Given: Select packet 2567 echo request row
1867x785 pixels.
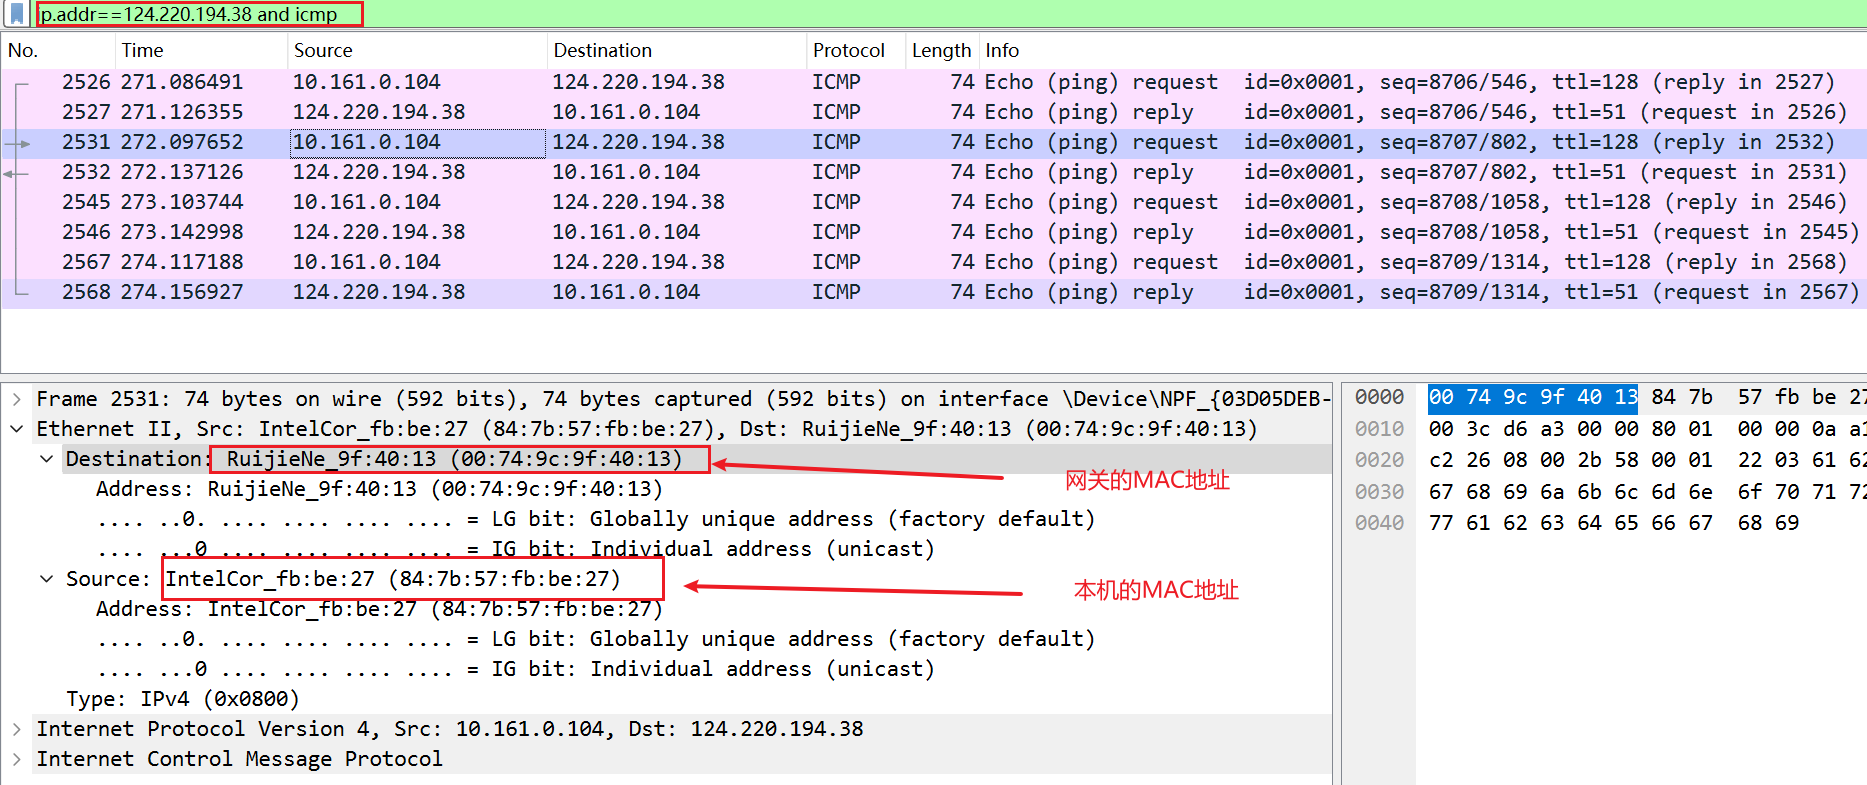Looking at the screenshot, I should (933, 262).
